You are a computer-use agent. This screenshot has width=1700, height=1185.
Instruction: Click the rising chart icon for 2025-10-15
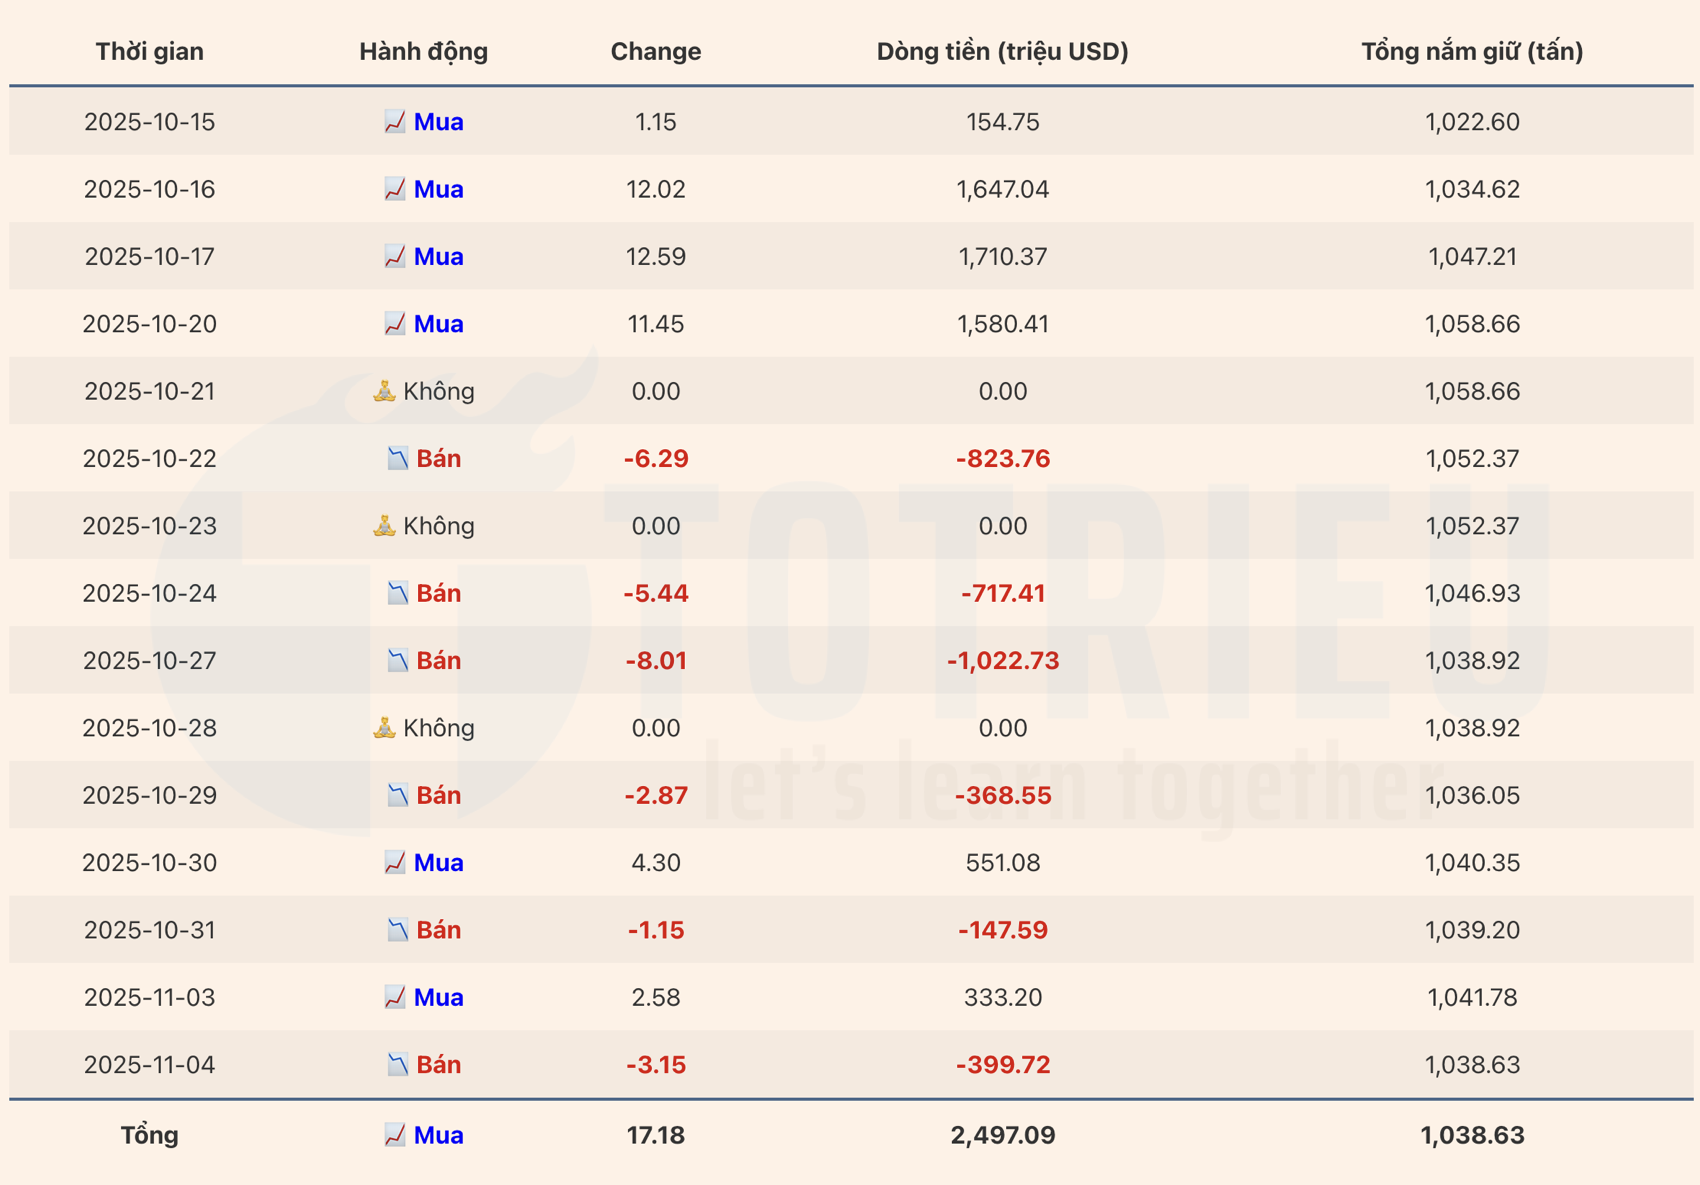[x=395, y=122]
